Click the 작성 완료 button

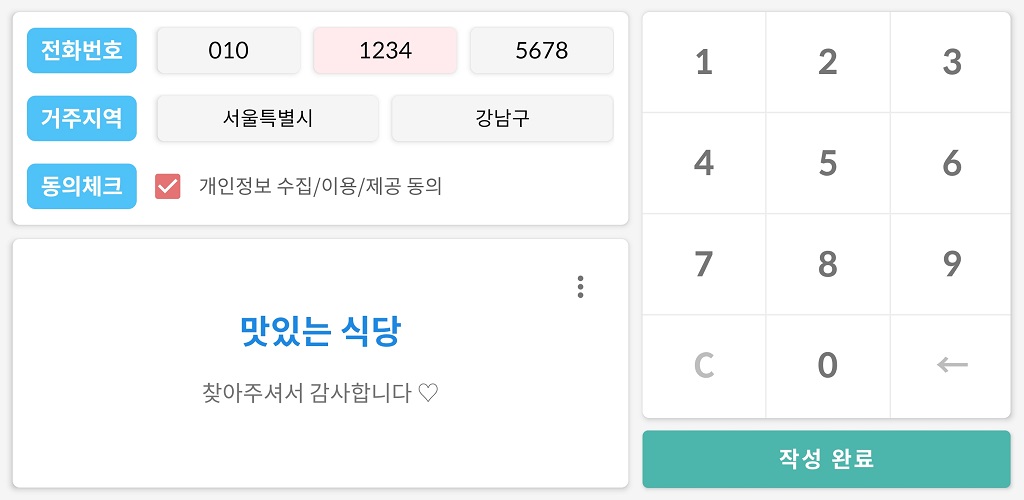click(826, 459)
